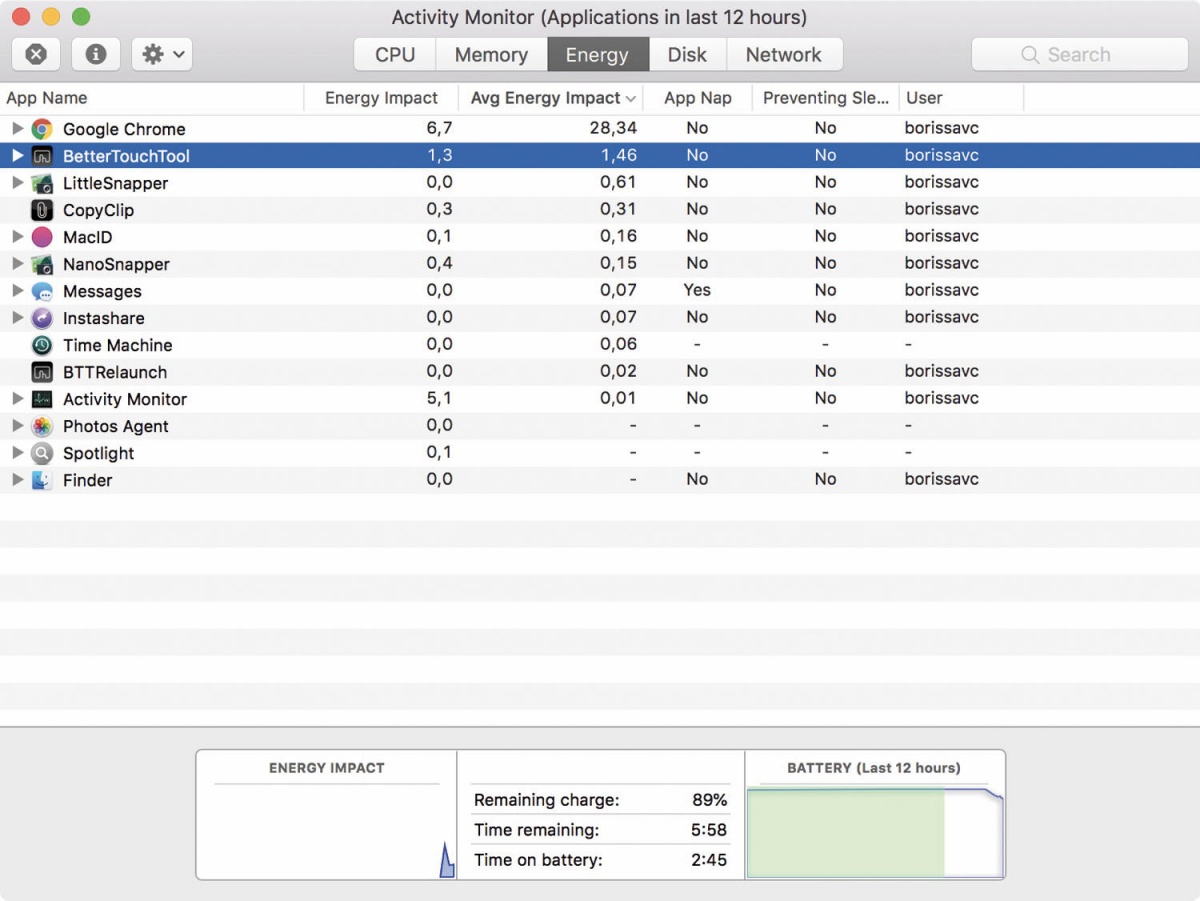Click the Instashare app icon
Screen dimensions: 1200x901
pyautogui.click(x=42, y=318)
